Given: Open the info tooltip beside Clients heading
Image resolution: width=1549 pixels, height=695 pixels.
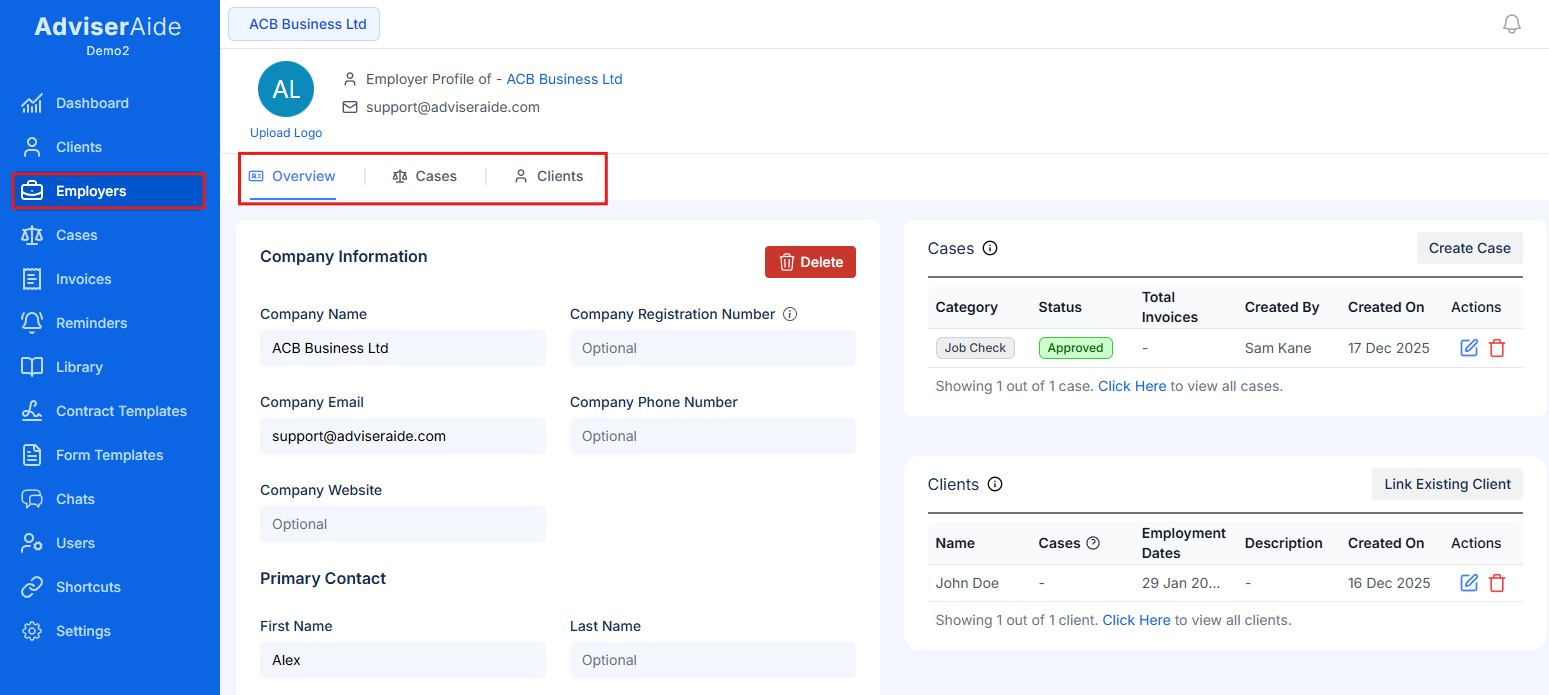Looking at the screenshot, I should point(995,484).
